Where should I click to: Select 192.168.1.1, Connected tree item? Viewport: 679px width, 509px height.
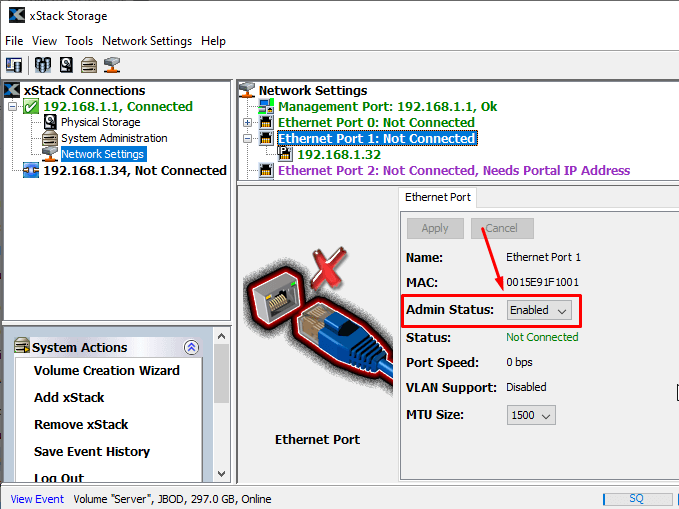point(118,107)
